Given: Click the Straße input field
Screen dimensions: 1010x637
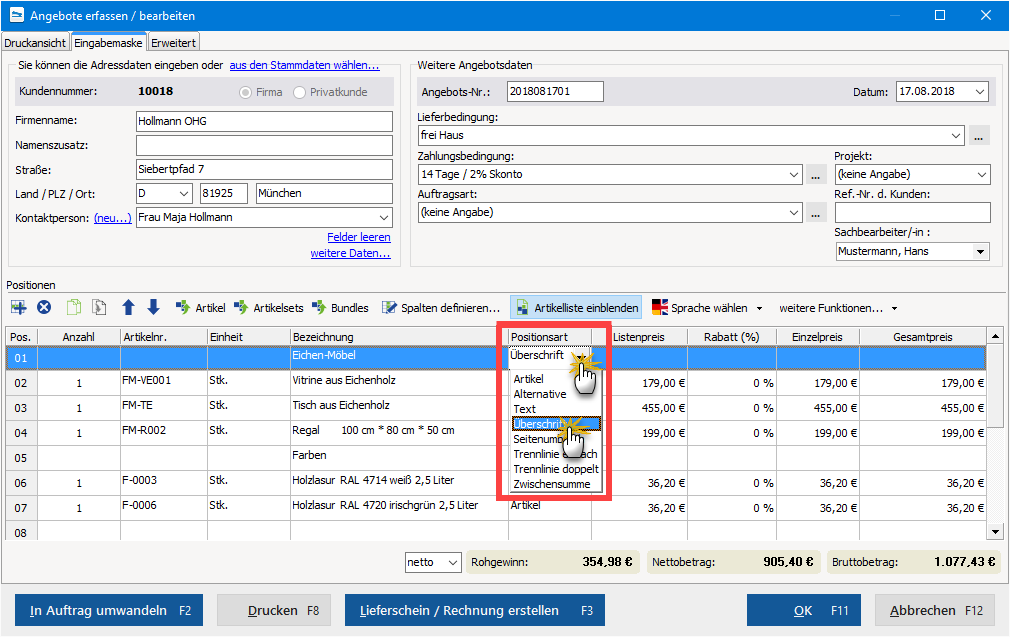Looking at the screenshot, I should tap(264, 169).
